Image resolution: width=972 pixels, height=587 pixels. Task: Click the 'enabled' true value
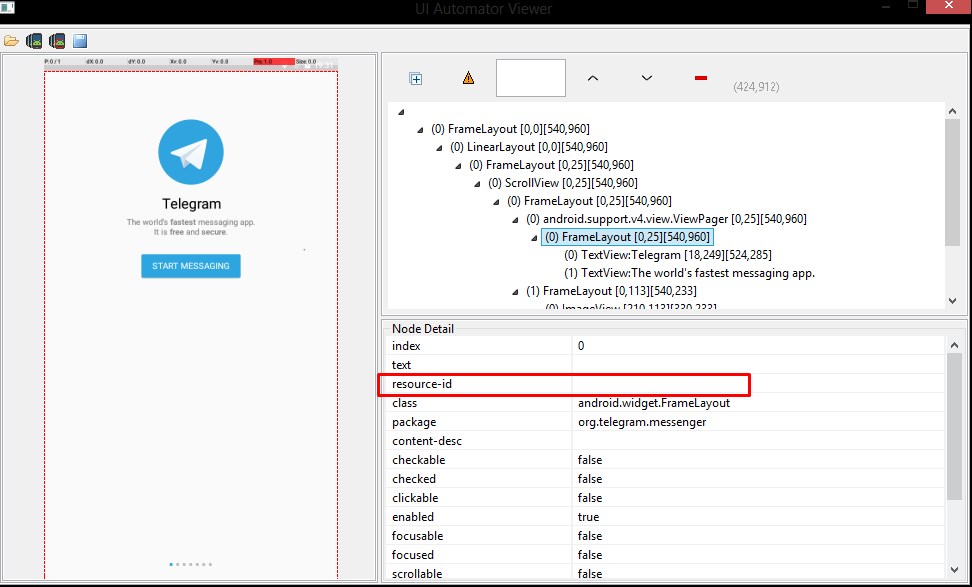click(588, 517)
